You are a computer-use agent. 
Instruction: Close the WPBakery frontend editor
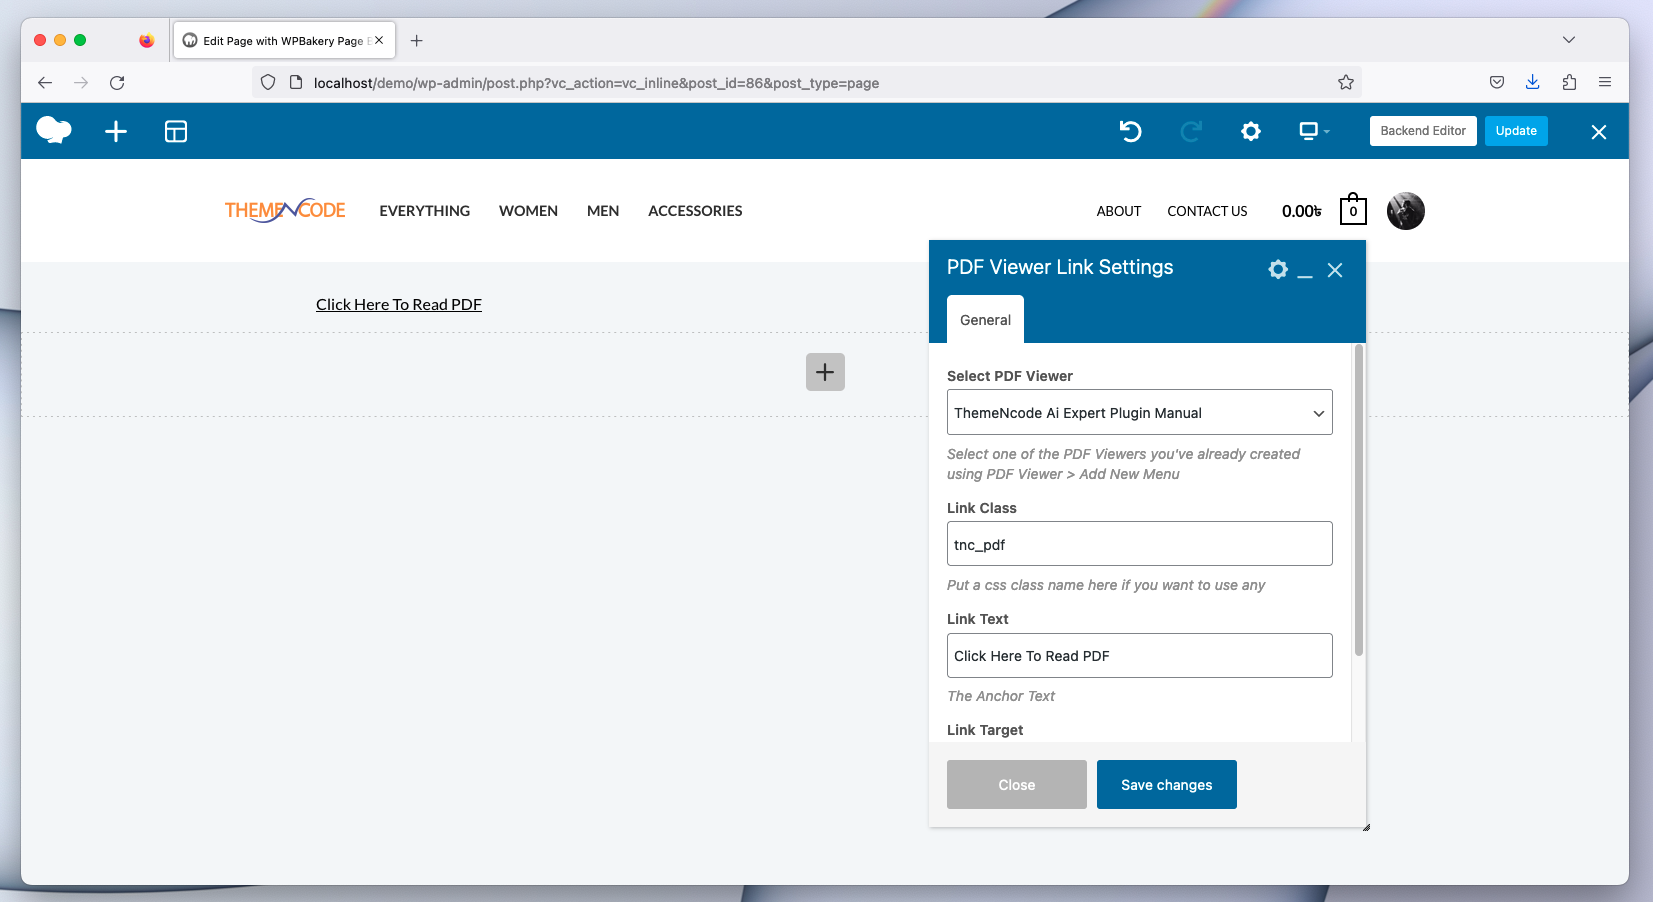[1599, 132]
